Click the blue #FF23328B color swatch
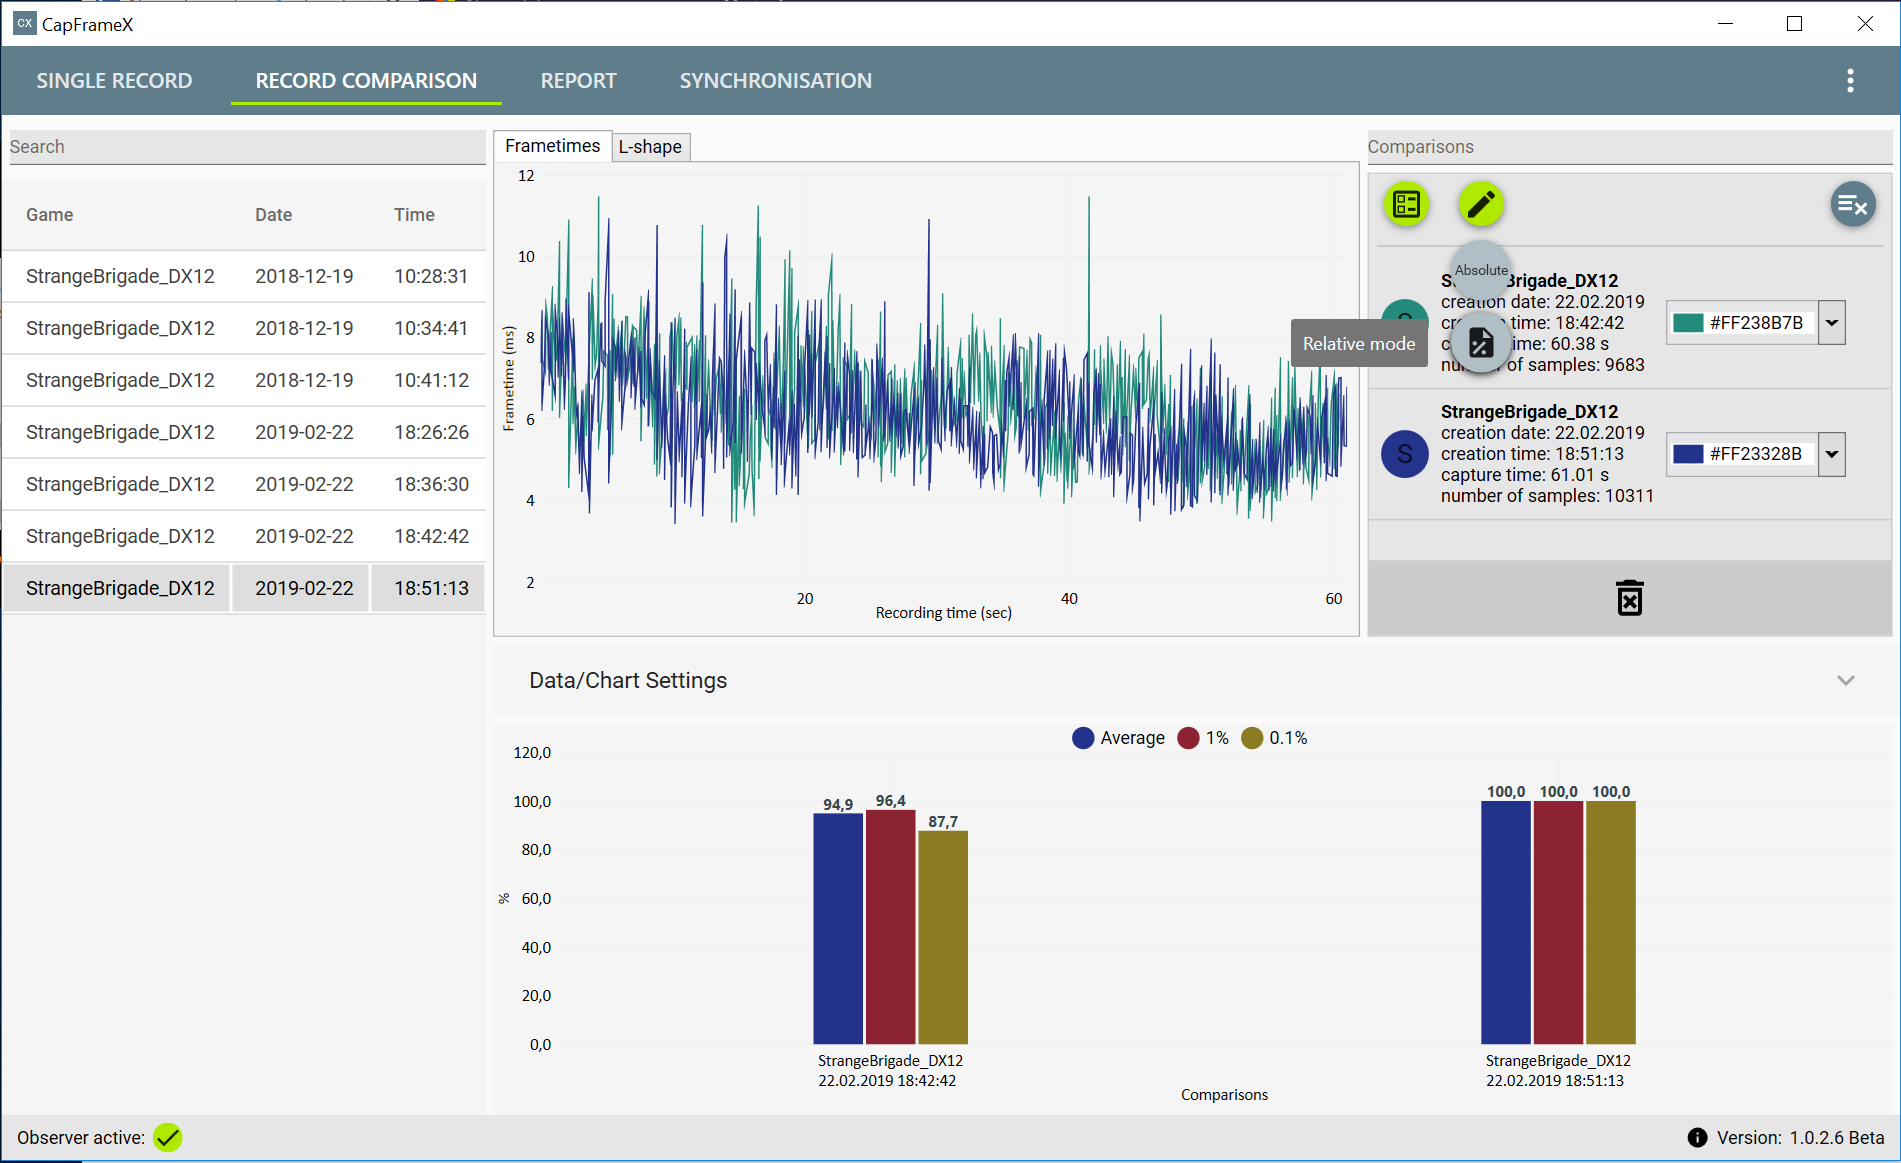Screen dimensions: 1901x1163 (1688, 454)
